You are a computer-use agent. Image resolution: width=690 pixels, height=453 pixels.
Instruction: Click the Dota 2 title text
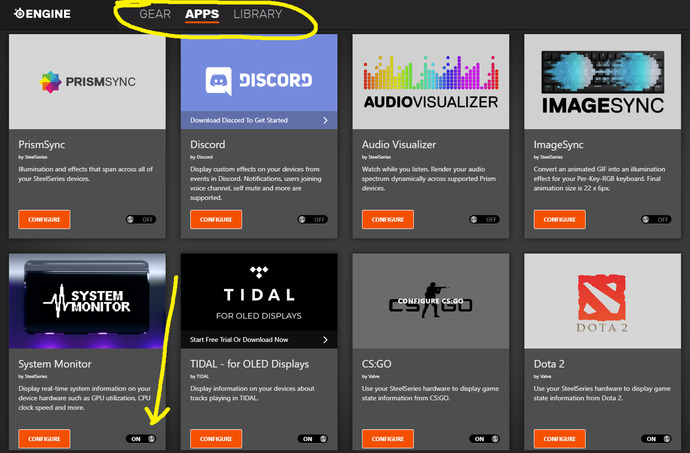coord(549,364)
